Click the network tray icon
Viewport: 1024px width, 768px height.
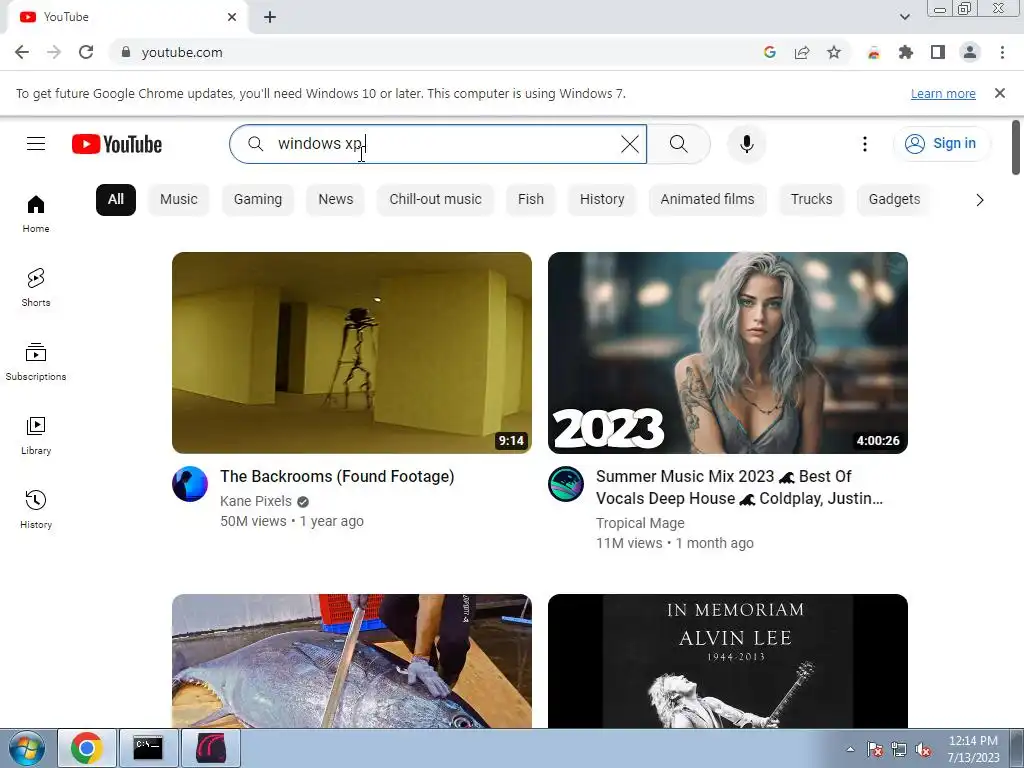point(899,750)
